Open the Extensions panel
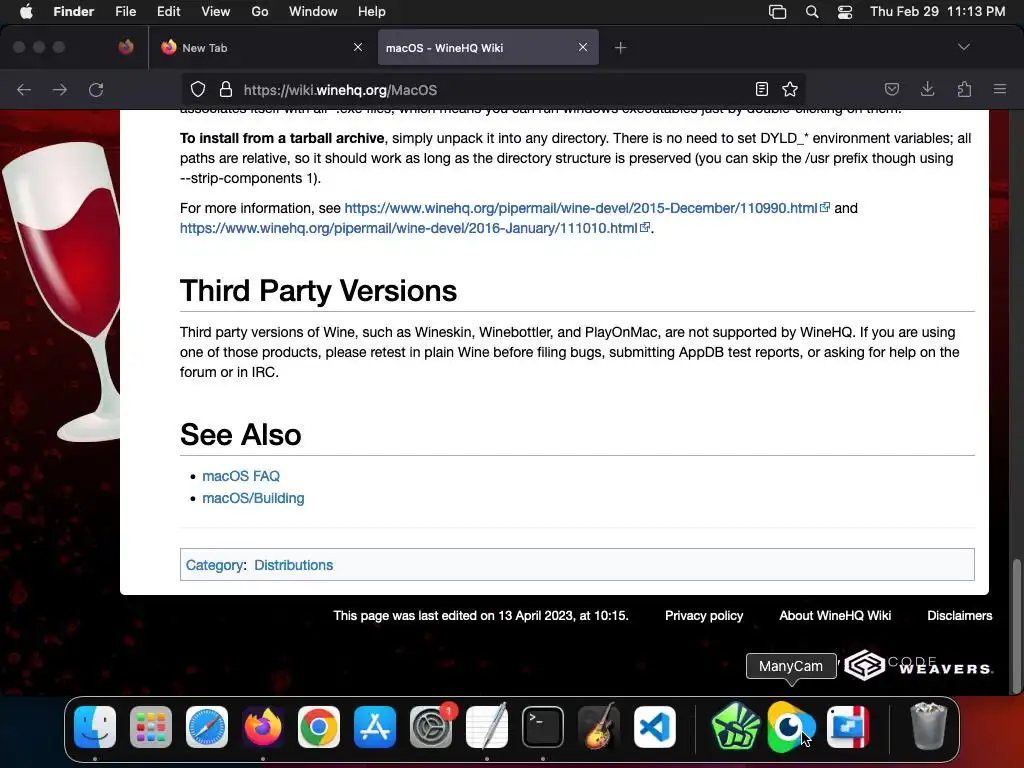 click(x=964, y=89)
